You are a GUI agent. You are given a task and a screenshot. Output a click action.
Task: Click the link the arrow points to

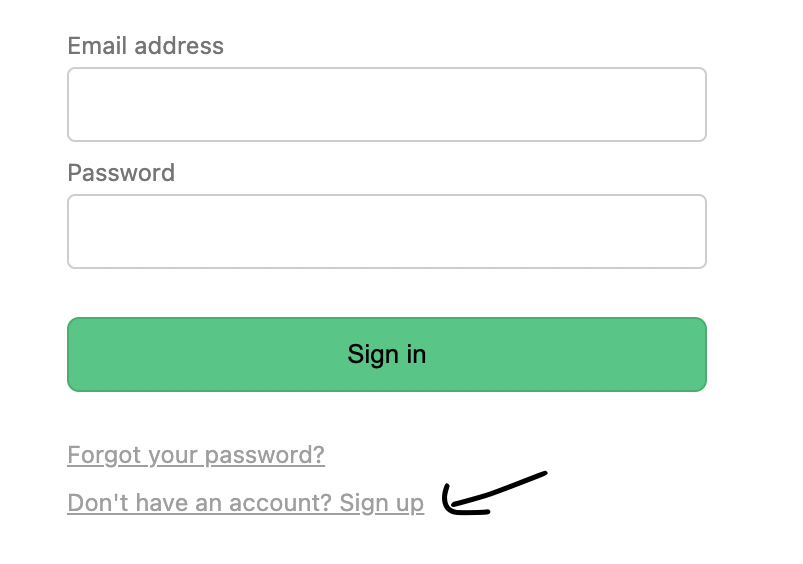[x=245, y=502]
